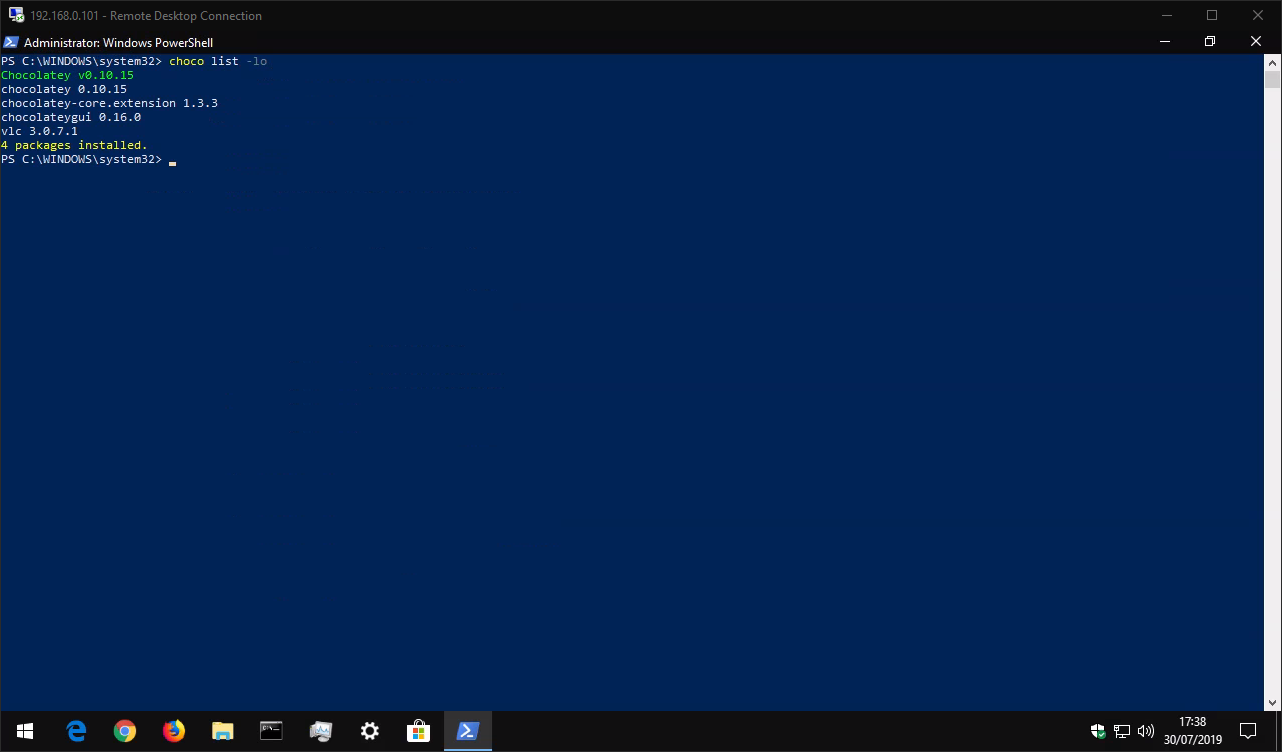Click Remote Desktop Connection title icon
The image size is (1282, 752).
point(16,15)
